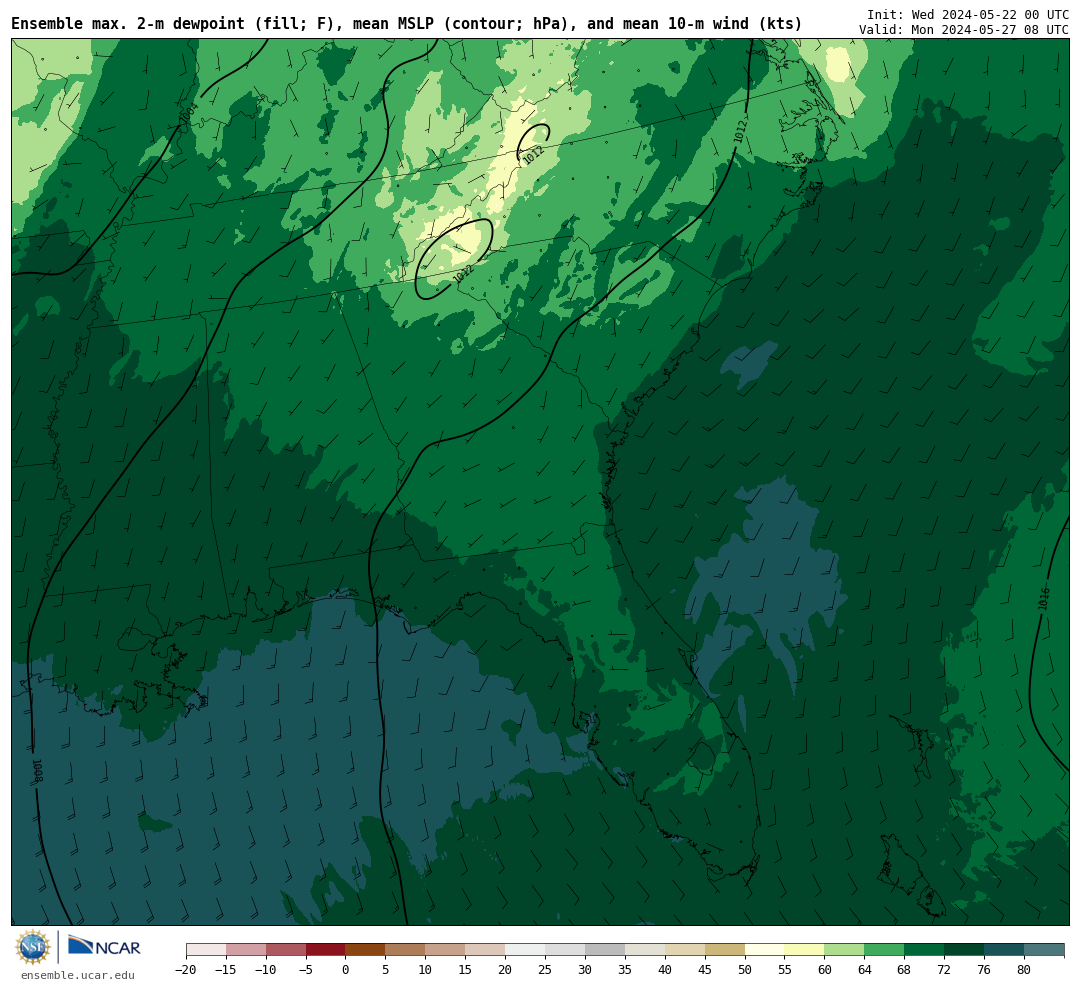Click the dark green swatch between 72 and 76
Image resolution: width=1080 pixels, height=988 pixels.
point(964,951)
